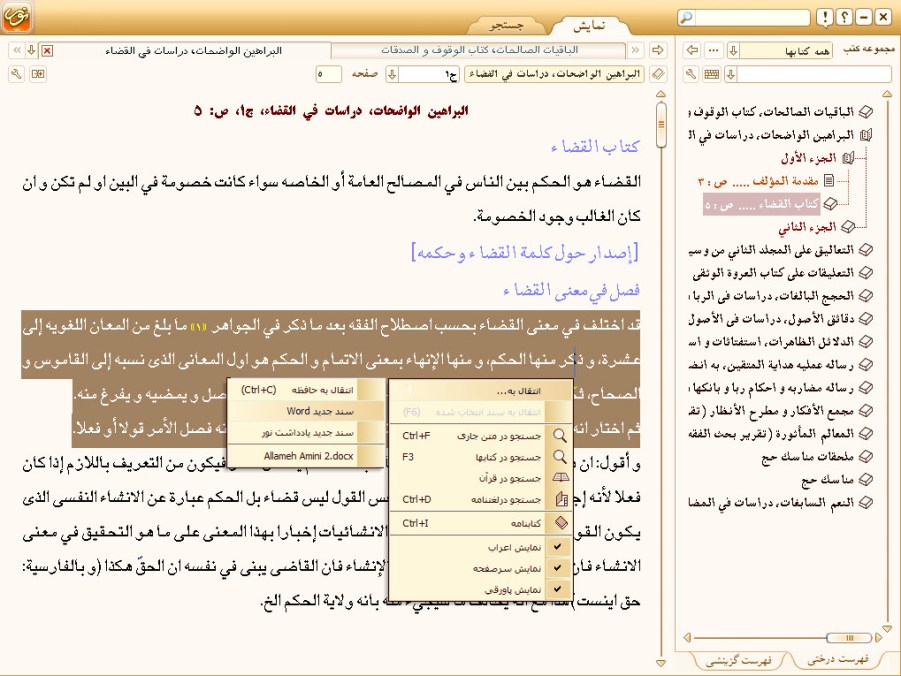
Task: Click the wrench icon at far left of toolbar
Action: pyautogui.click(x=16, y=74)
